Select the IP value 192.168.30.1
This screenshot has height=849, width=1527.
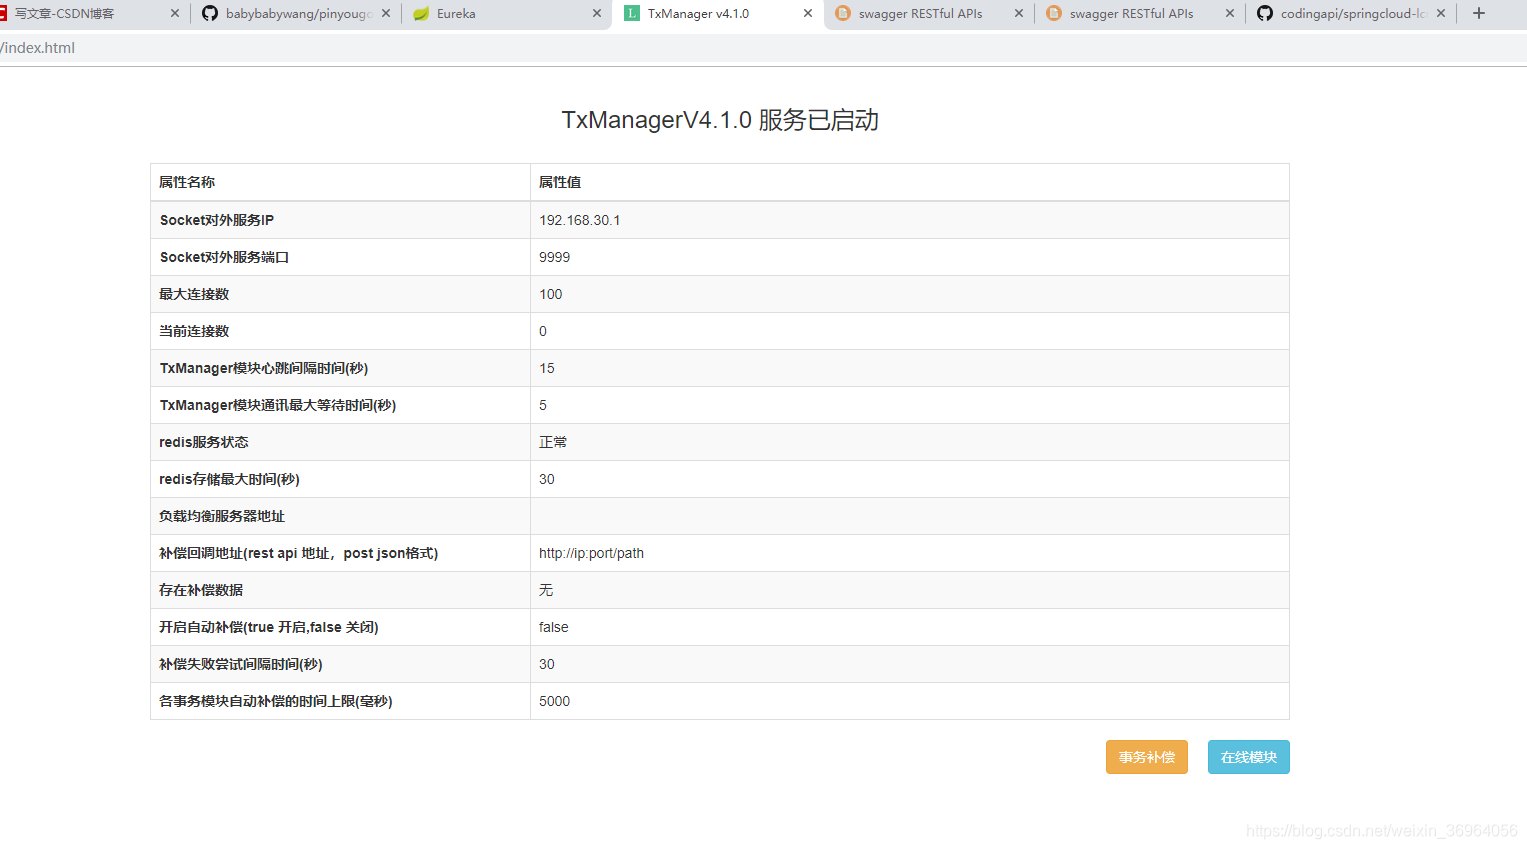click(x=579, y=220)
